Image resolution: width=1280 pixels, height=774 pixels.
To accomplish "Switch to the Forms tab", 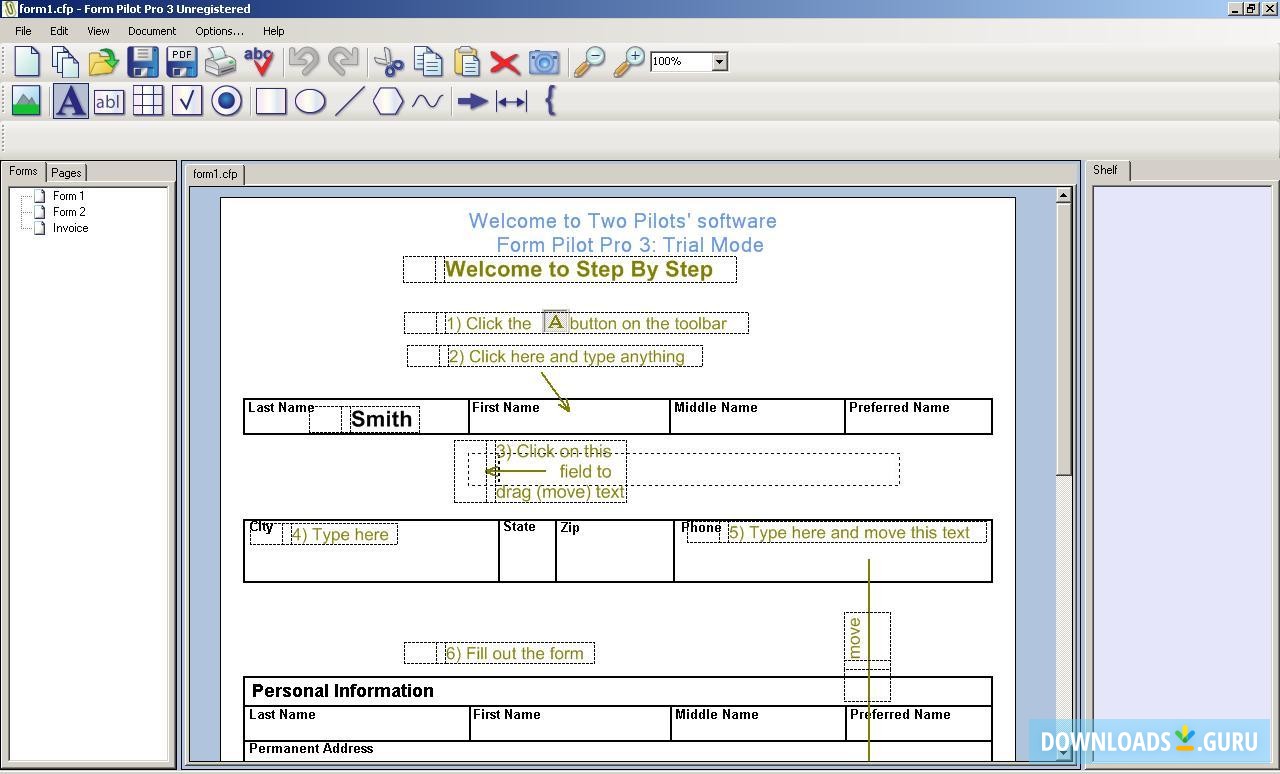I will pyautogui.click(x=23, y=172).
